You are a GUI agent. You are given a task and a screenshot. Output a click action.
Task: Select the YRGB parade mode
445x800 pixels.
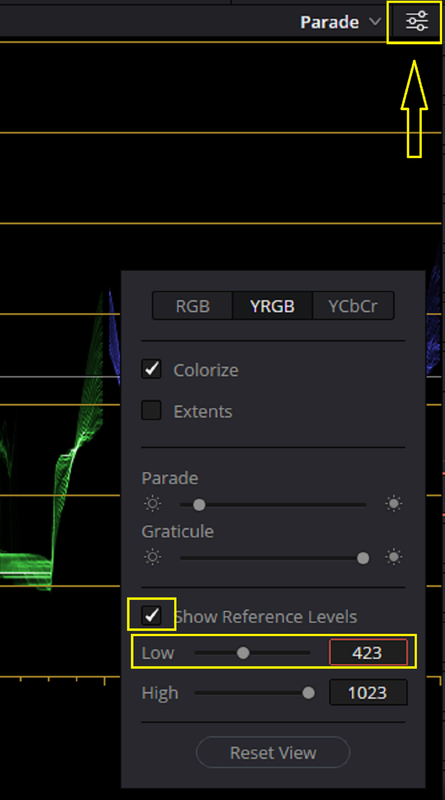click(x=272, y=306)
